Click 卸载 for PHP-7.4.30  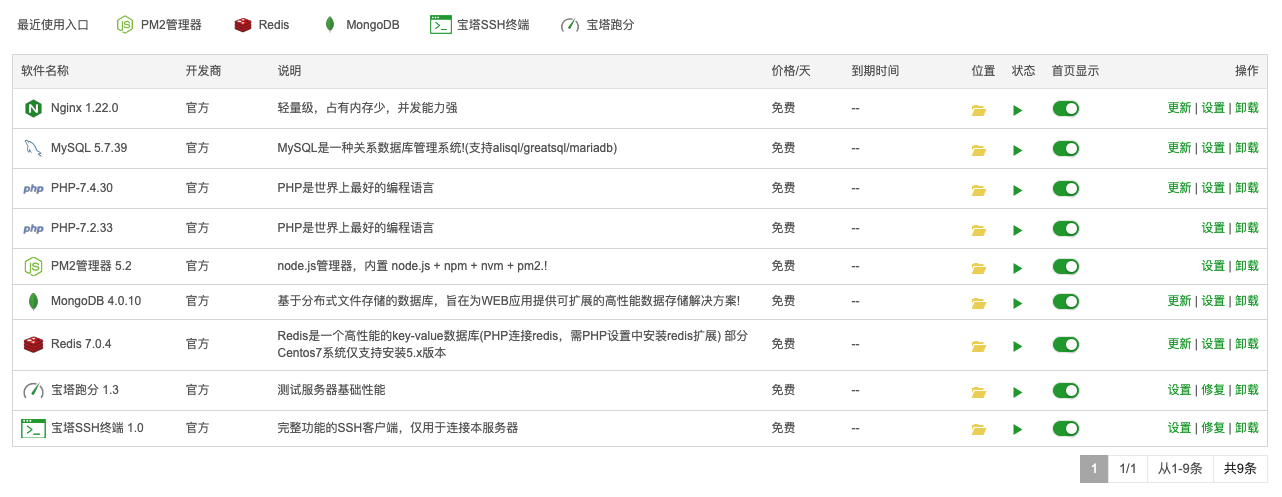click(x=1247, y=188)
